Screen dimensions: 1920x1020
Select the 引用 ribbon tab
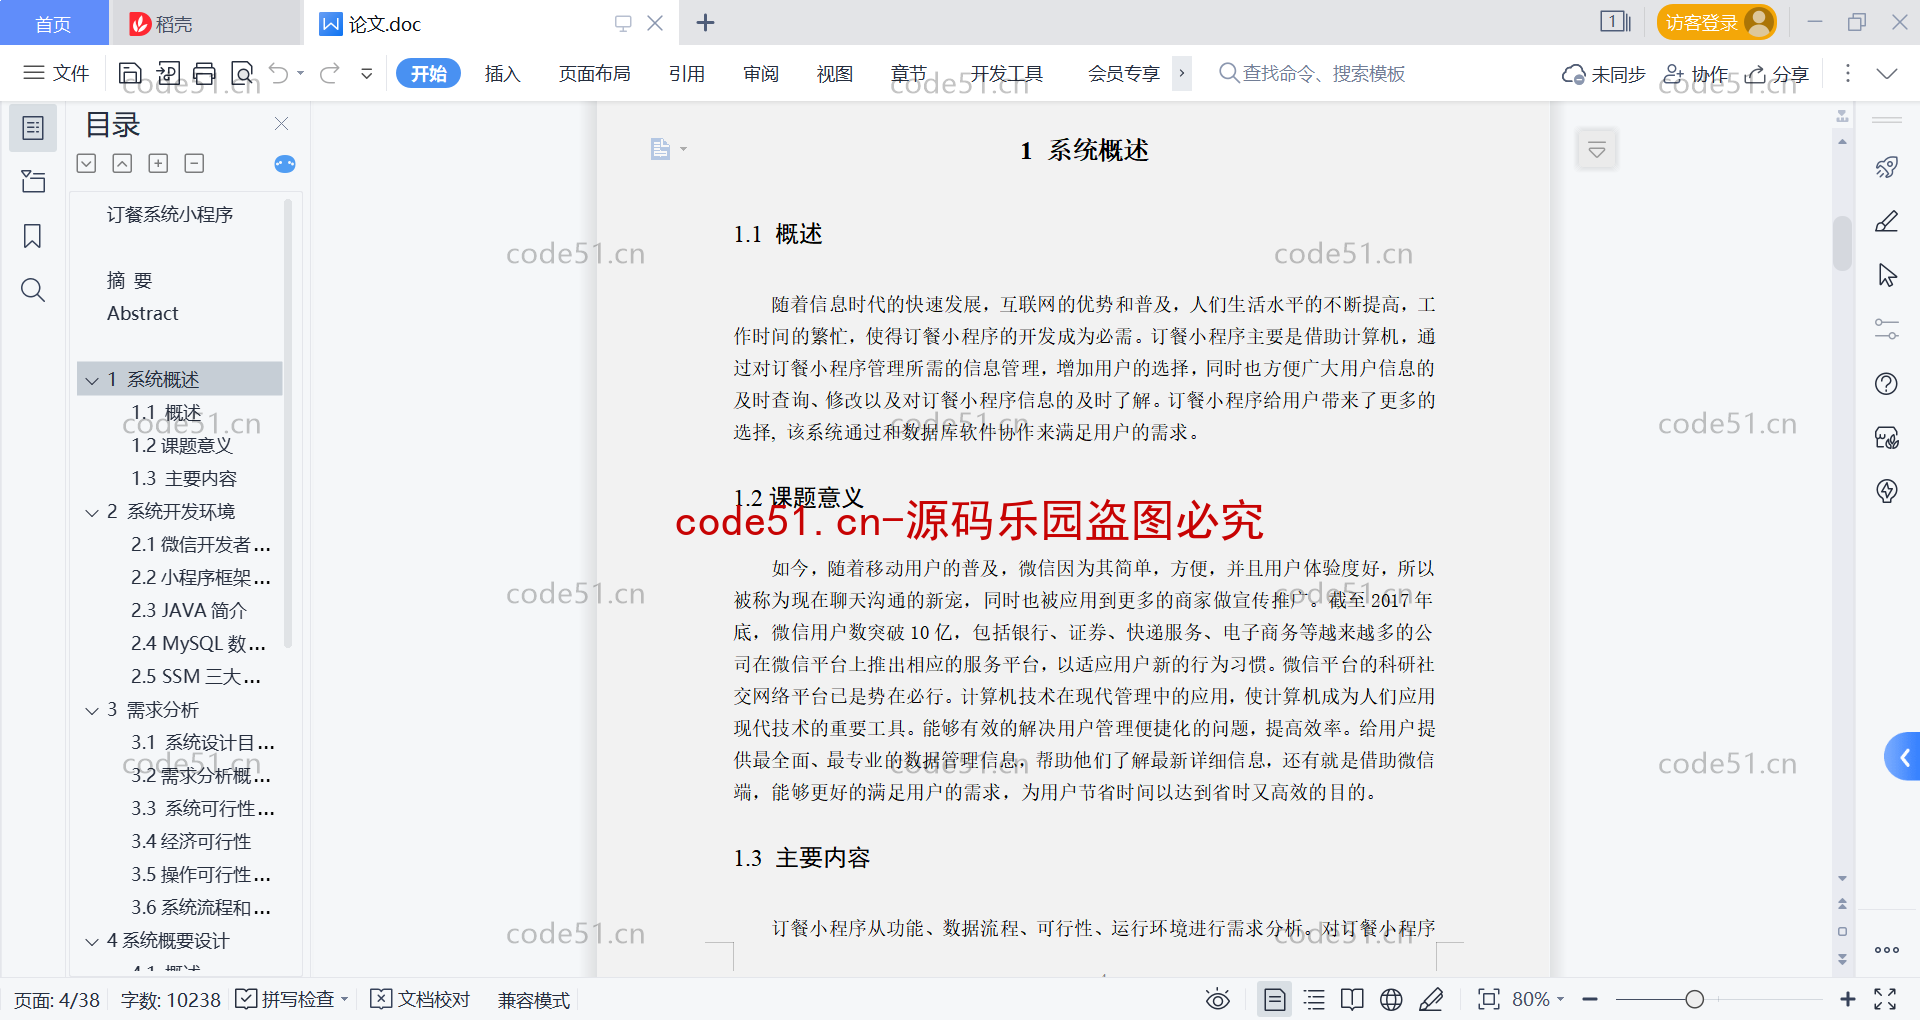click(x=687, y=73)
